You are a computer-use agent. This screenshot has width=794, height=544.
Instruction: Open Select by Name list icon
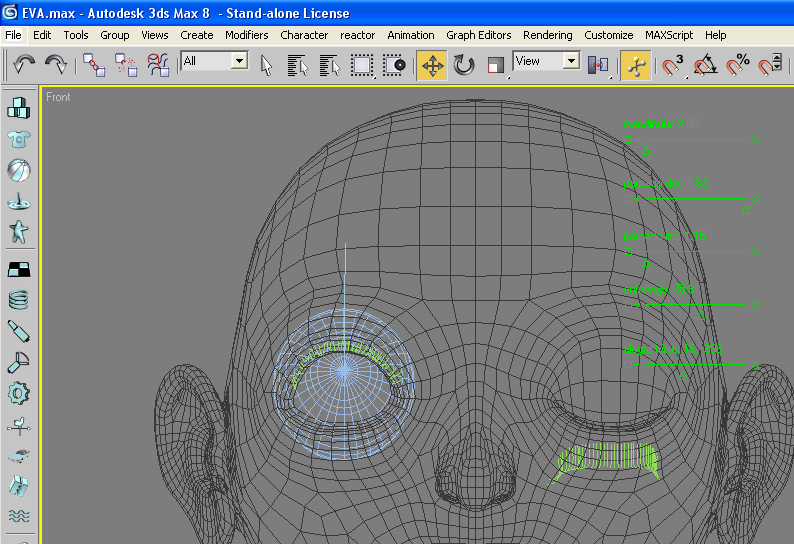(x=298, y=65)
